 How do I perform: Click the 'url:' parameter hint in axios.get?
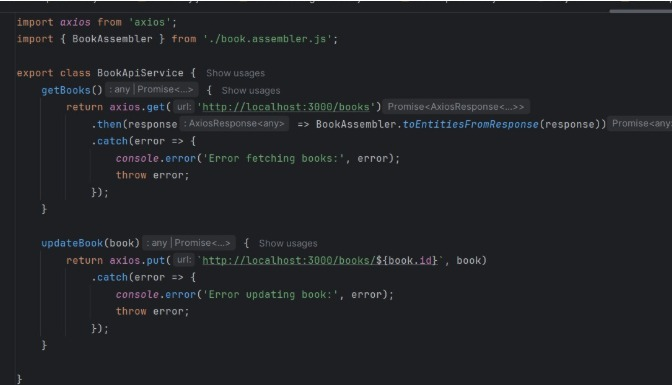(x=184, y=107)
